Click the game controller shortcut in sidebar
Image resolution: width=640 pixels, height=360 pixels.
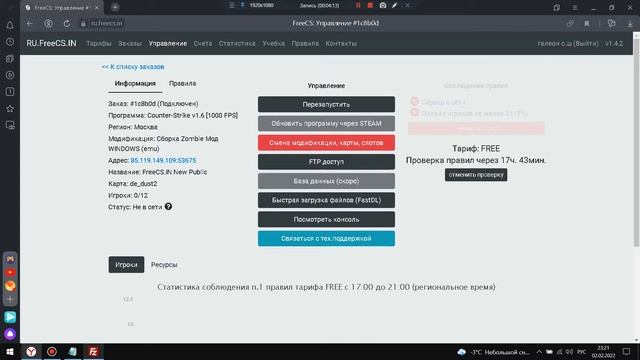(10, 259)
